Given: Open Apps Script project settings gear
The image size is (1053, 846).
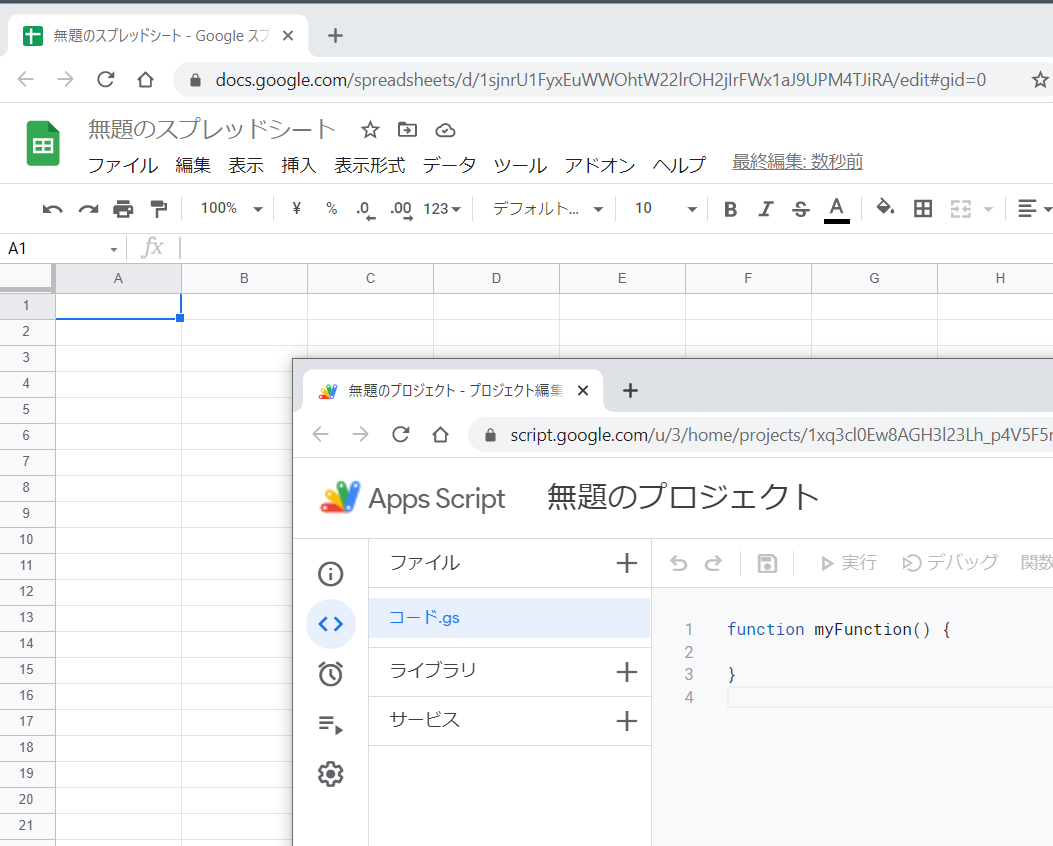Looking at the screenshot, I should pos(330,774).
